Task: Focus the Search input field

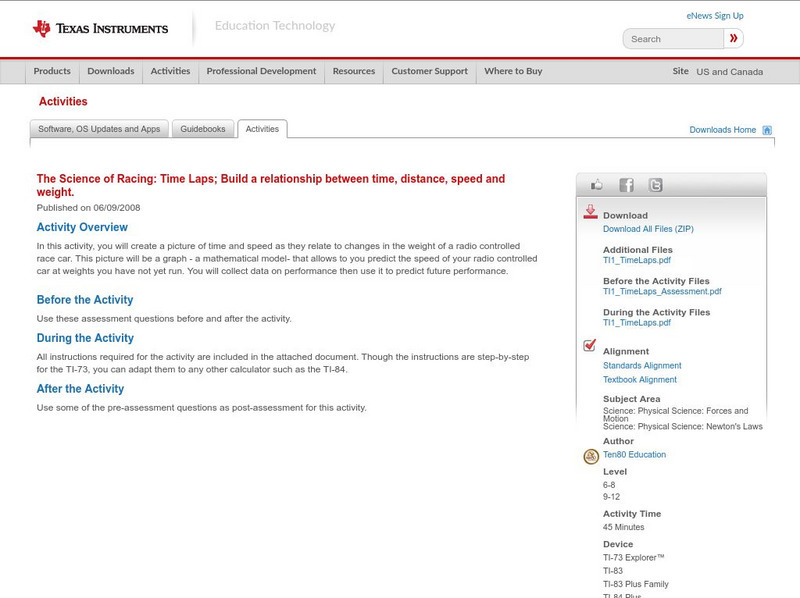Action: [673, 39]
